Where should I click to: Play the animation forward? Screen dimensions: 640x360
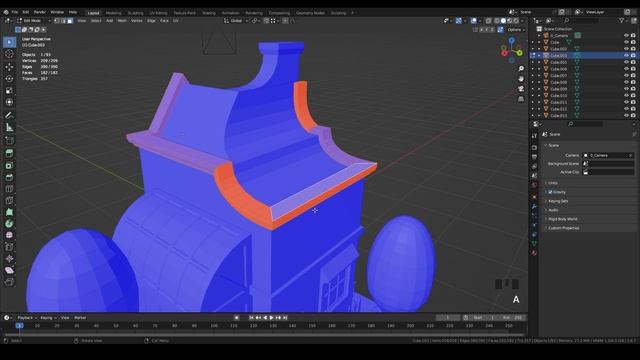271,318
